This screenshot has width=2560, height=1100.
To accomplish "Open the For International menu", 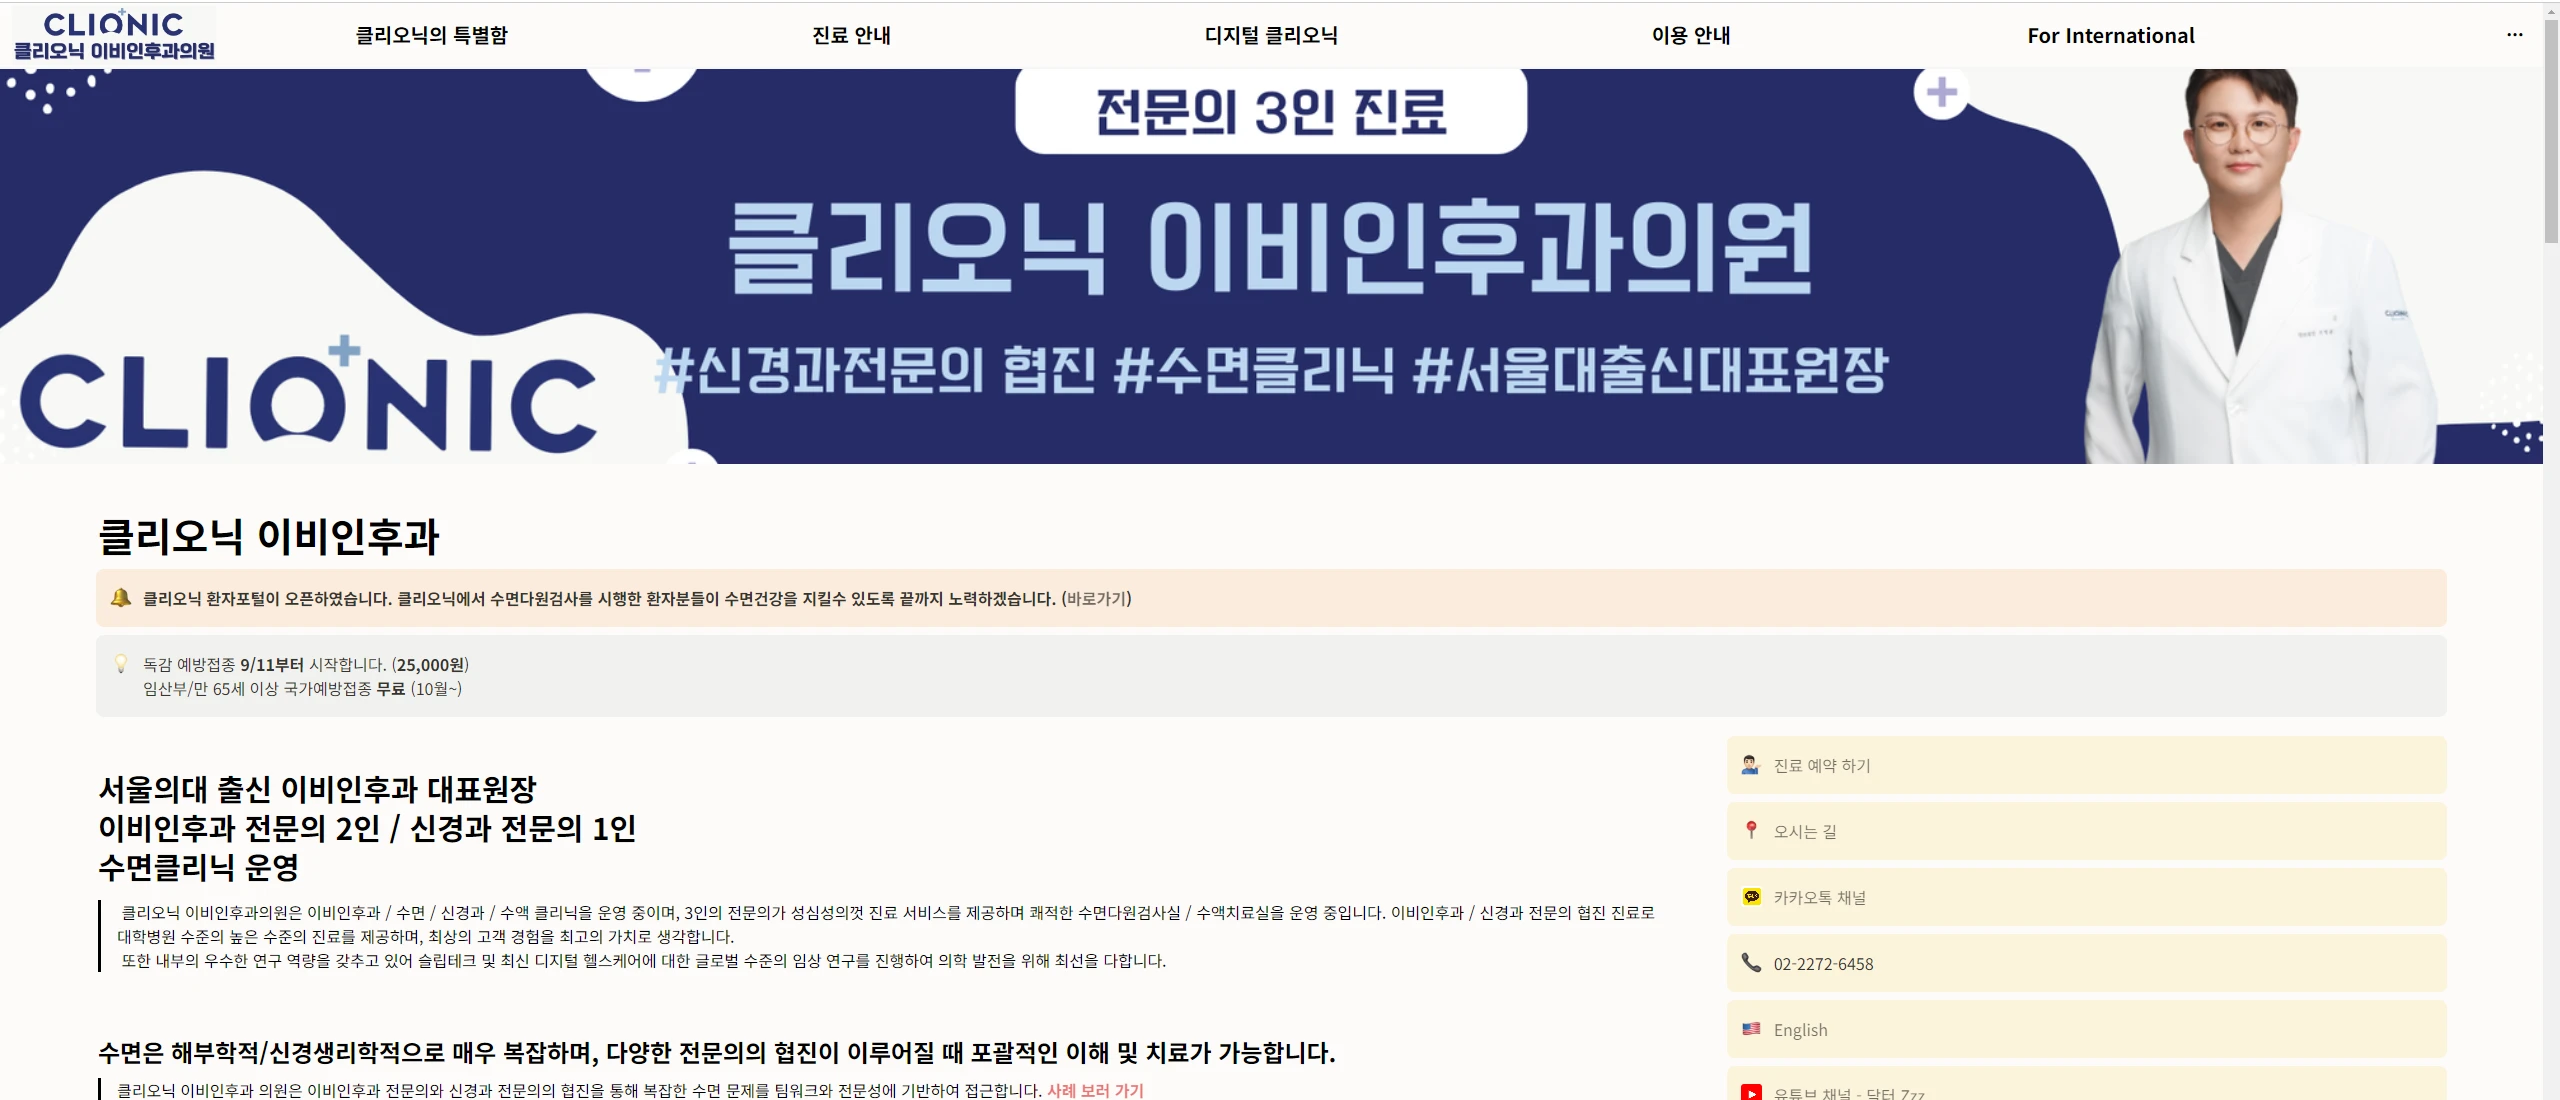I will click(x=2111, y=36).
